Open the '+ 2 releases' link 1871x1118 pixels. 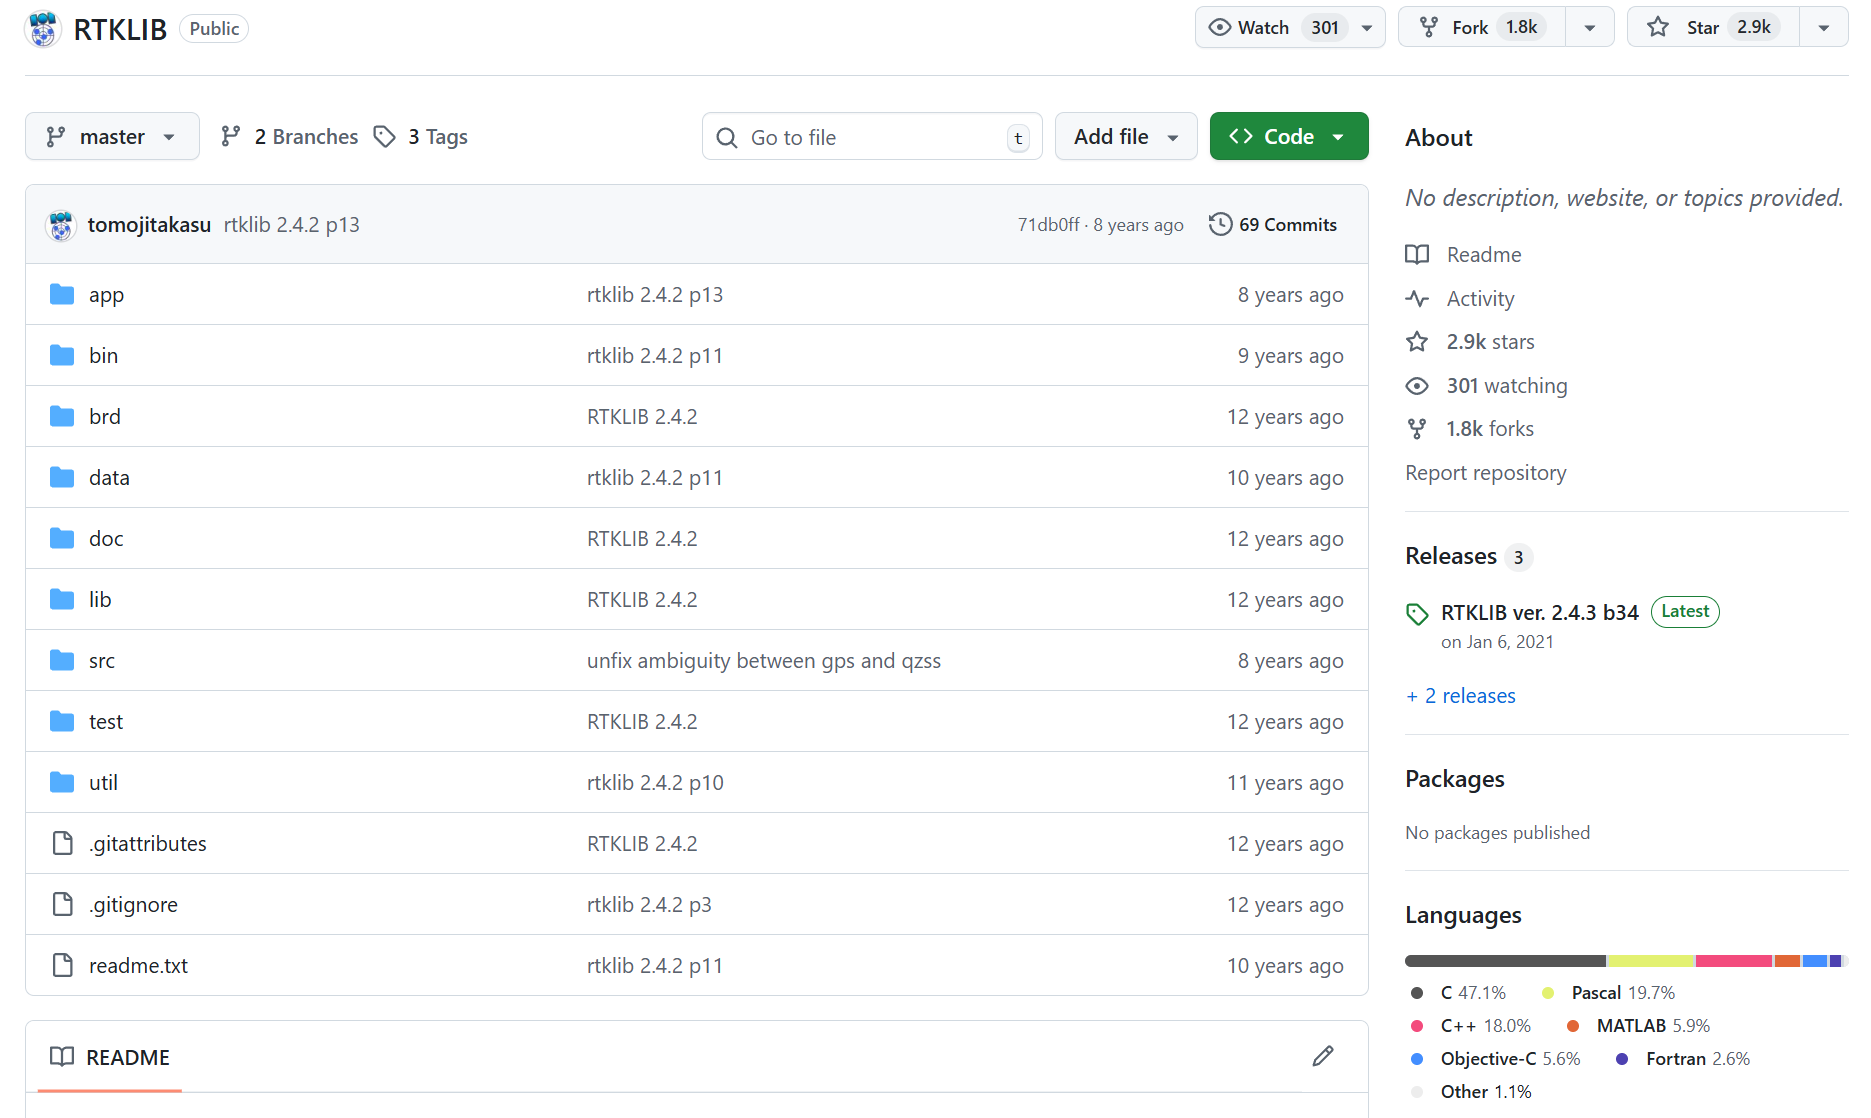coord(1461,695)
